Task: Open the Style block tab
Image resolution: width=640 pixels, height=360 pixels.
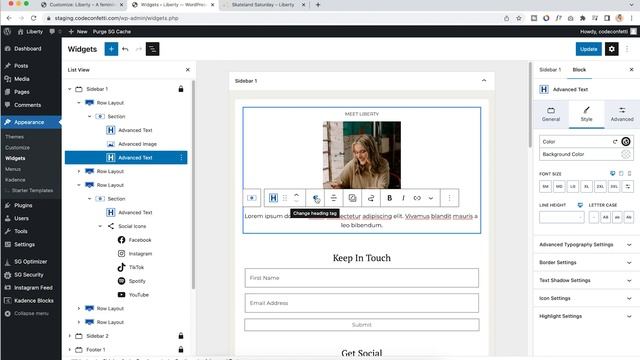Action: (x=586, y=114)
